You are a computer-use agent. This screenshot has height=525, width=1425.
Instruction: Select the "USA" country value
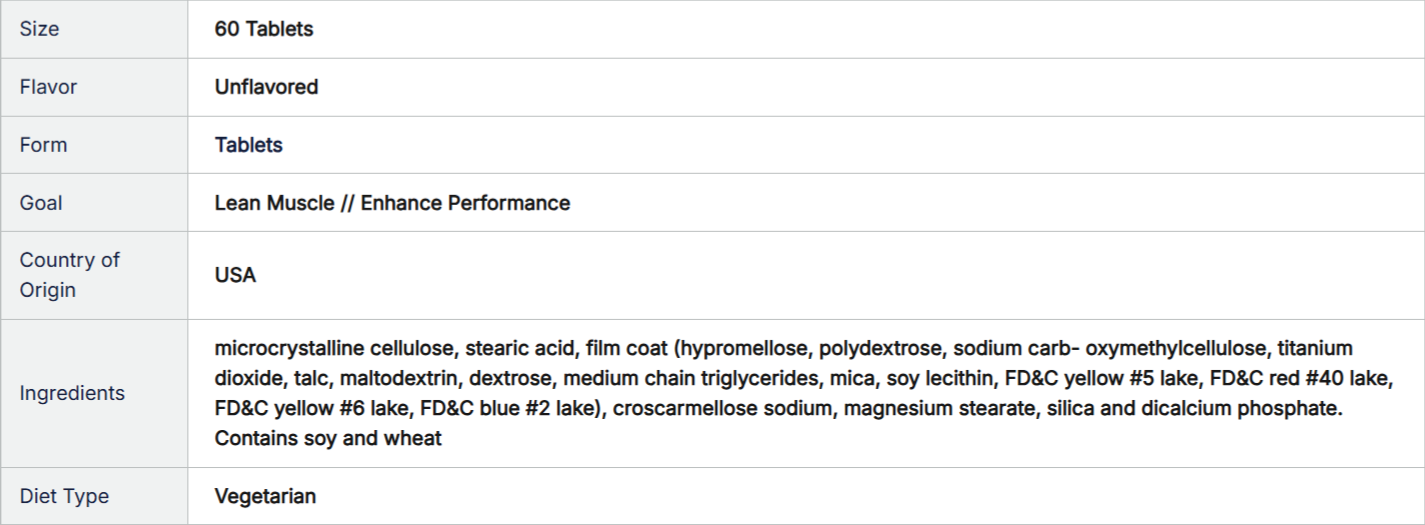235,275
